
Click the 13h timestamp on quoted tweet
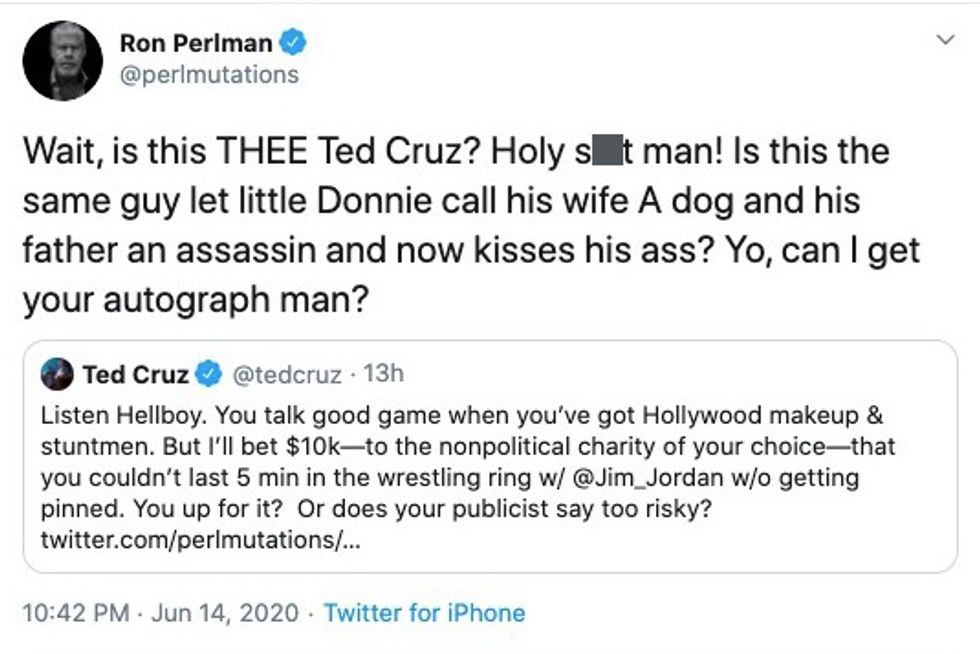384,375
